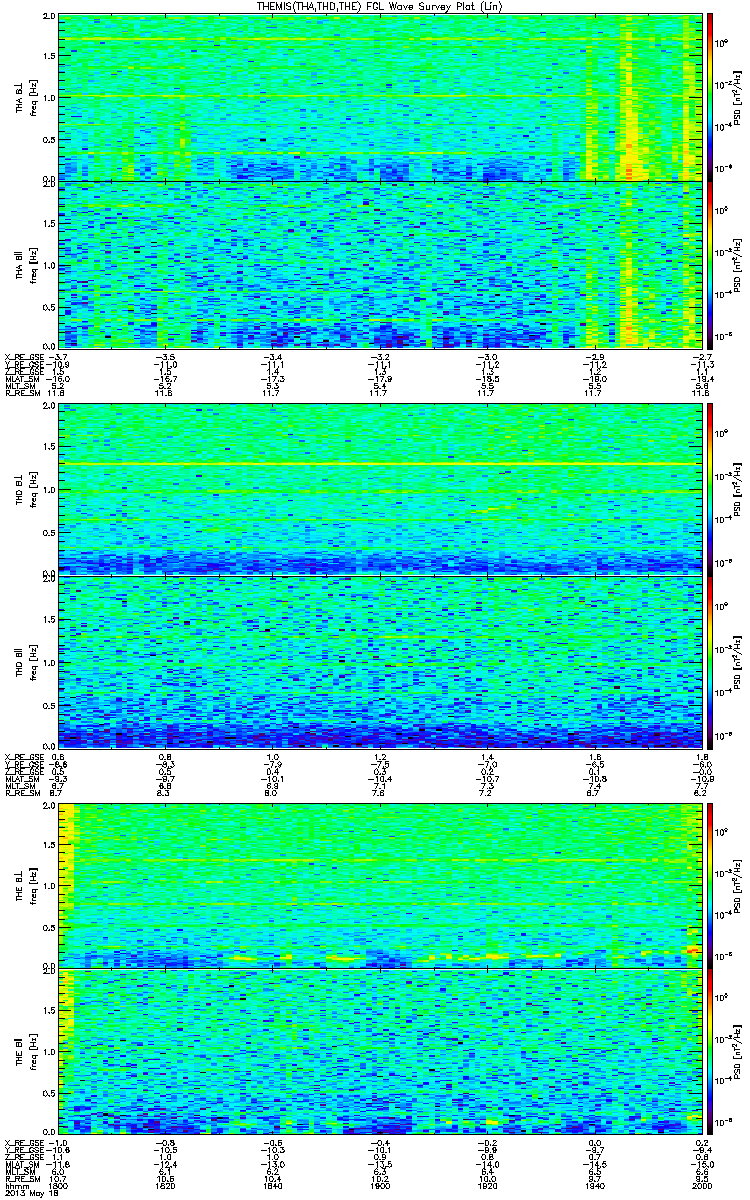Click the PSD color bar beside THA BL
This screenshot has height=1200, width=750.
(x=711, y=97)
